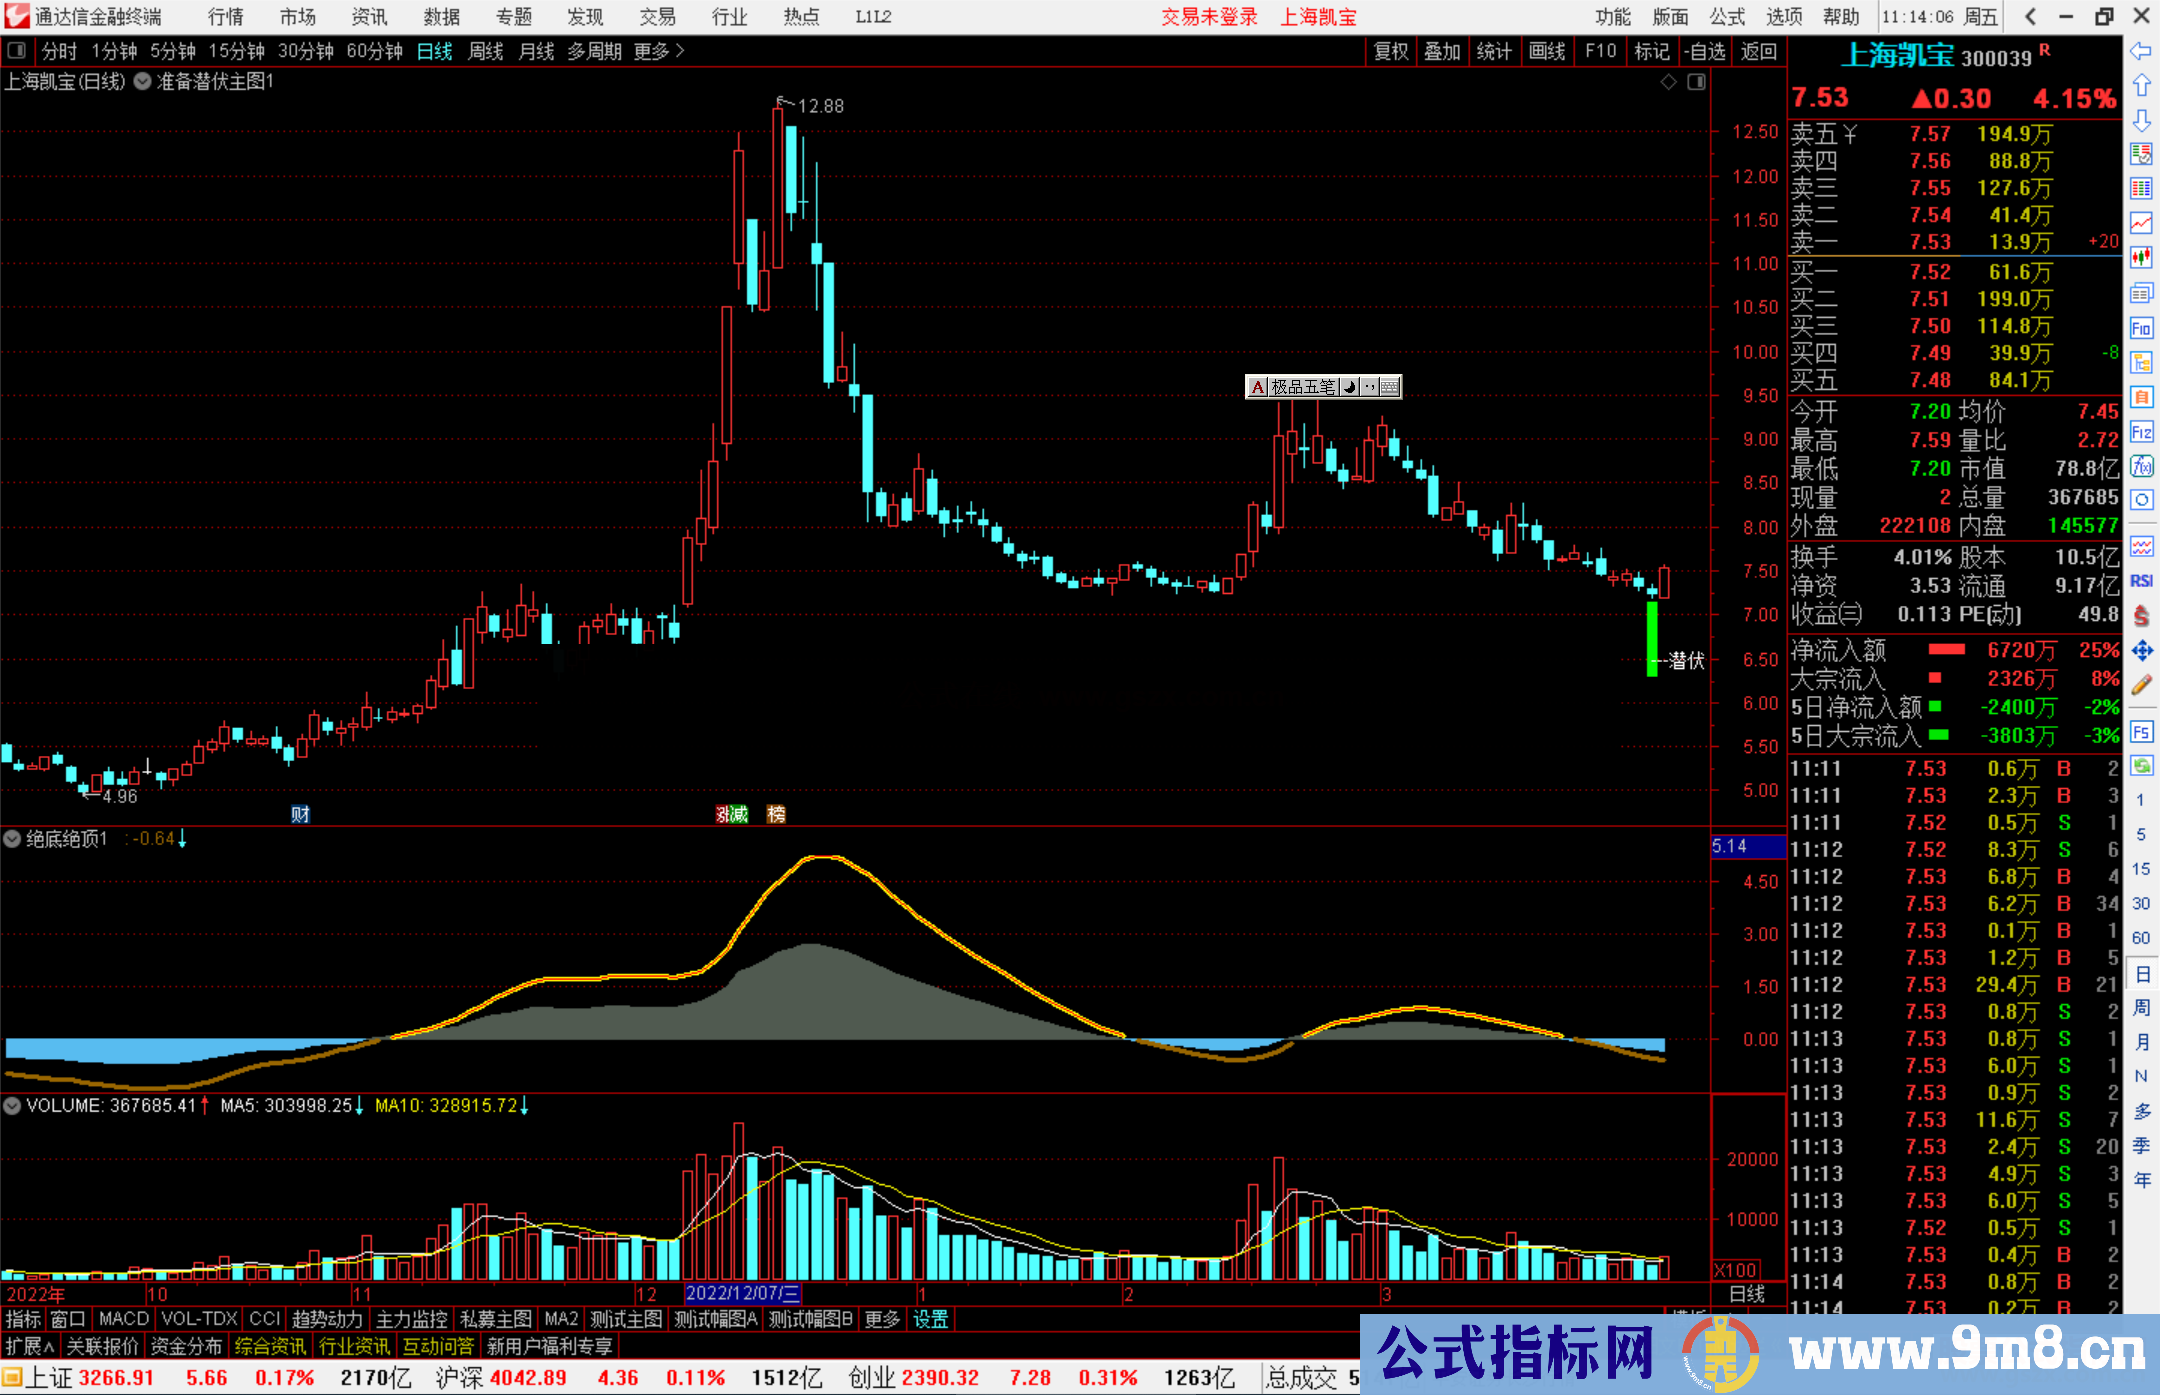Expand the 更多 periods dropdown in timeframe bar
This screenshot has width=2160, height=1395.
(x=659, y=51)
